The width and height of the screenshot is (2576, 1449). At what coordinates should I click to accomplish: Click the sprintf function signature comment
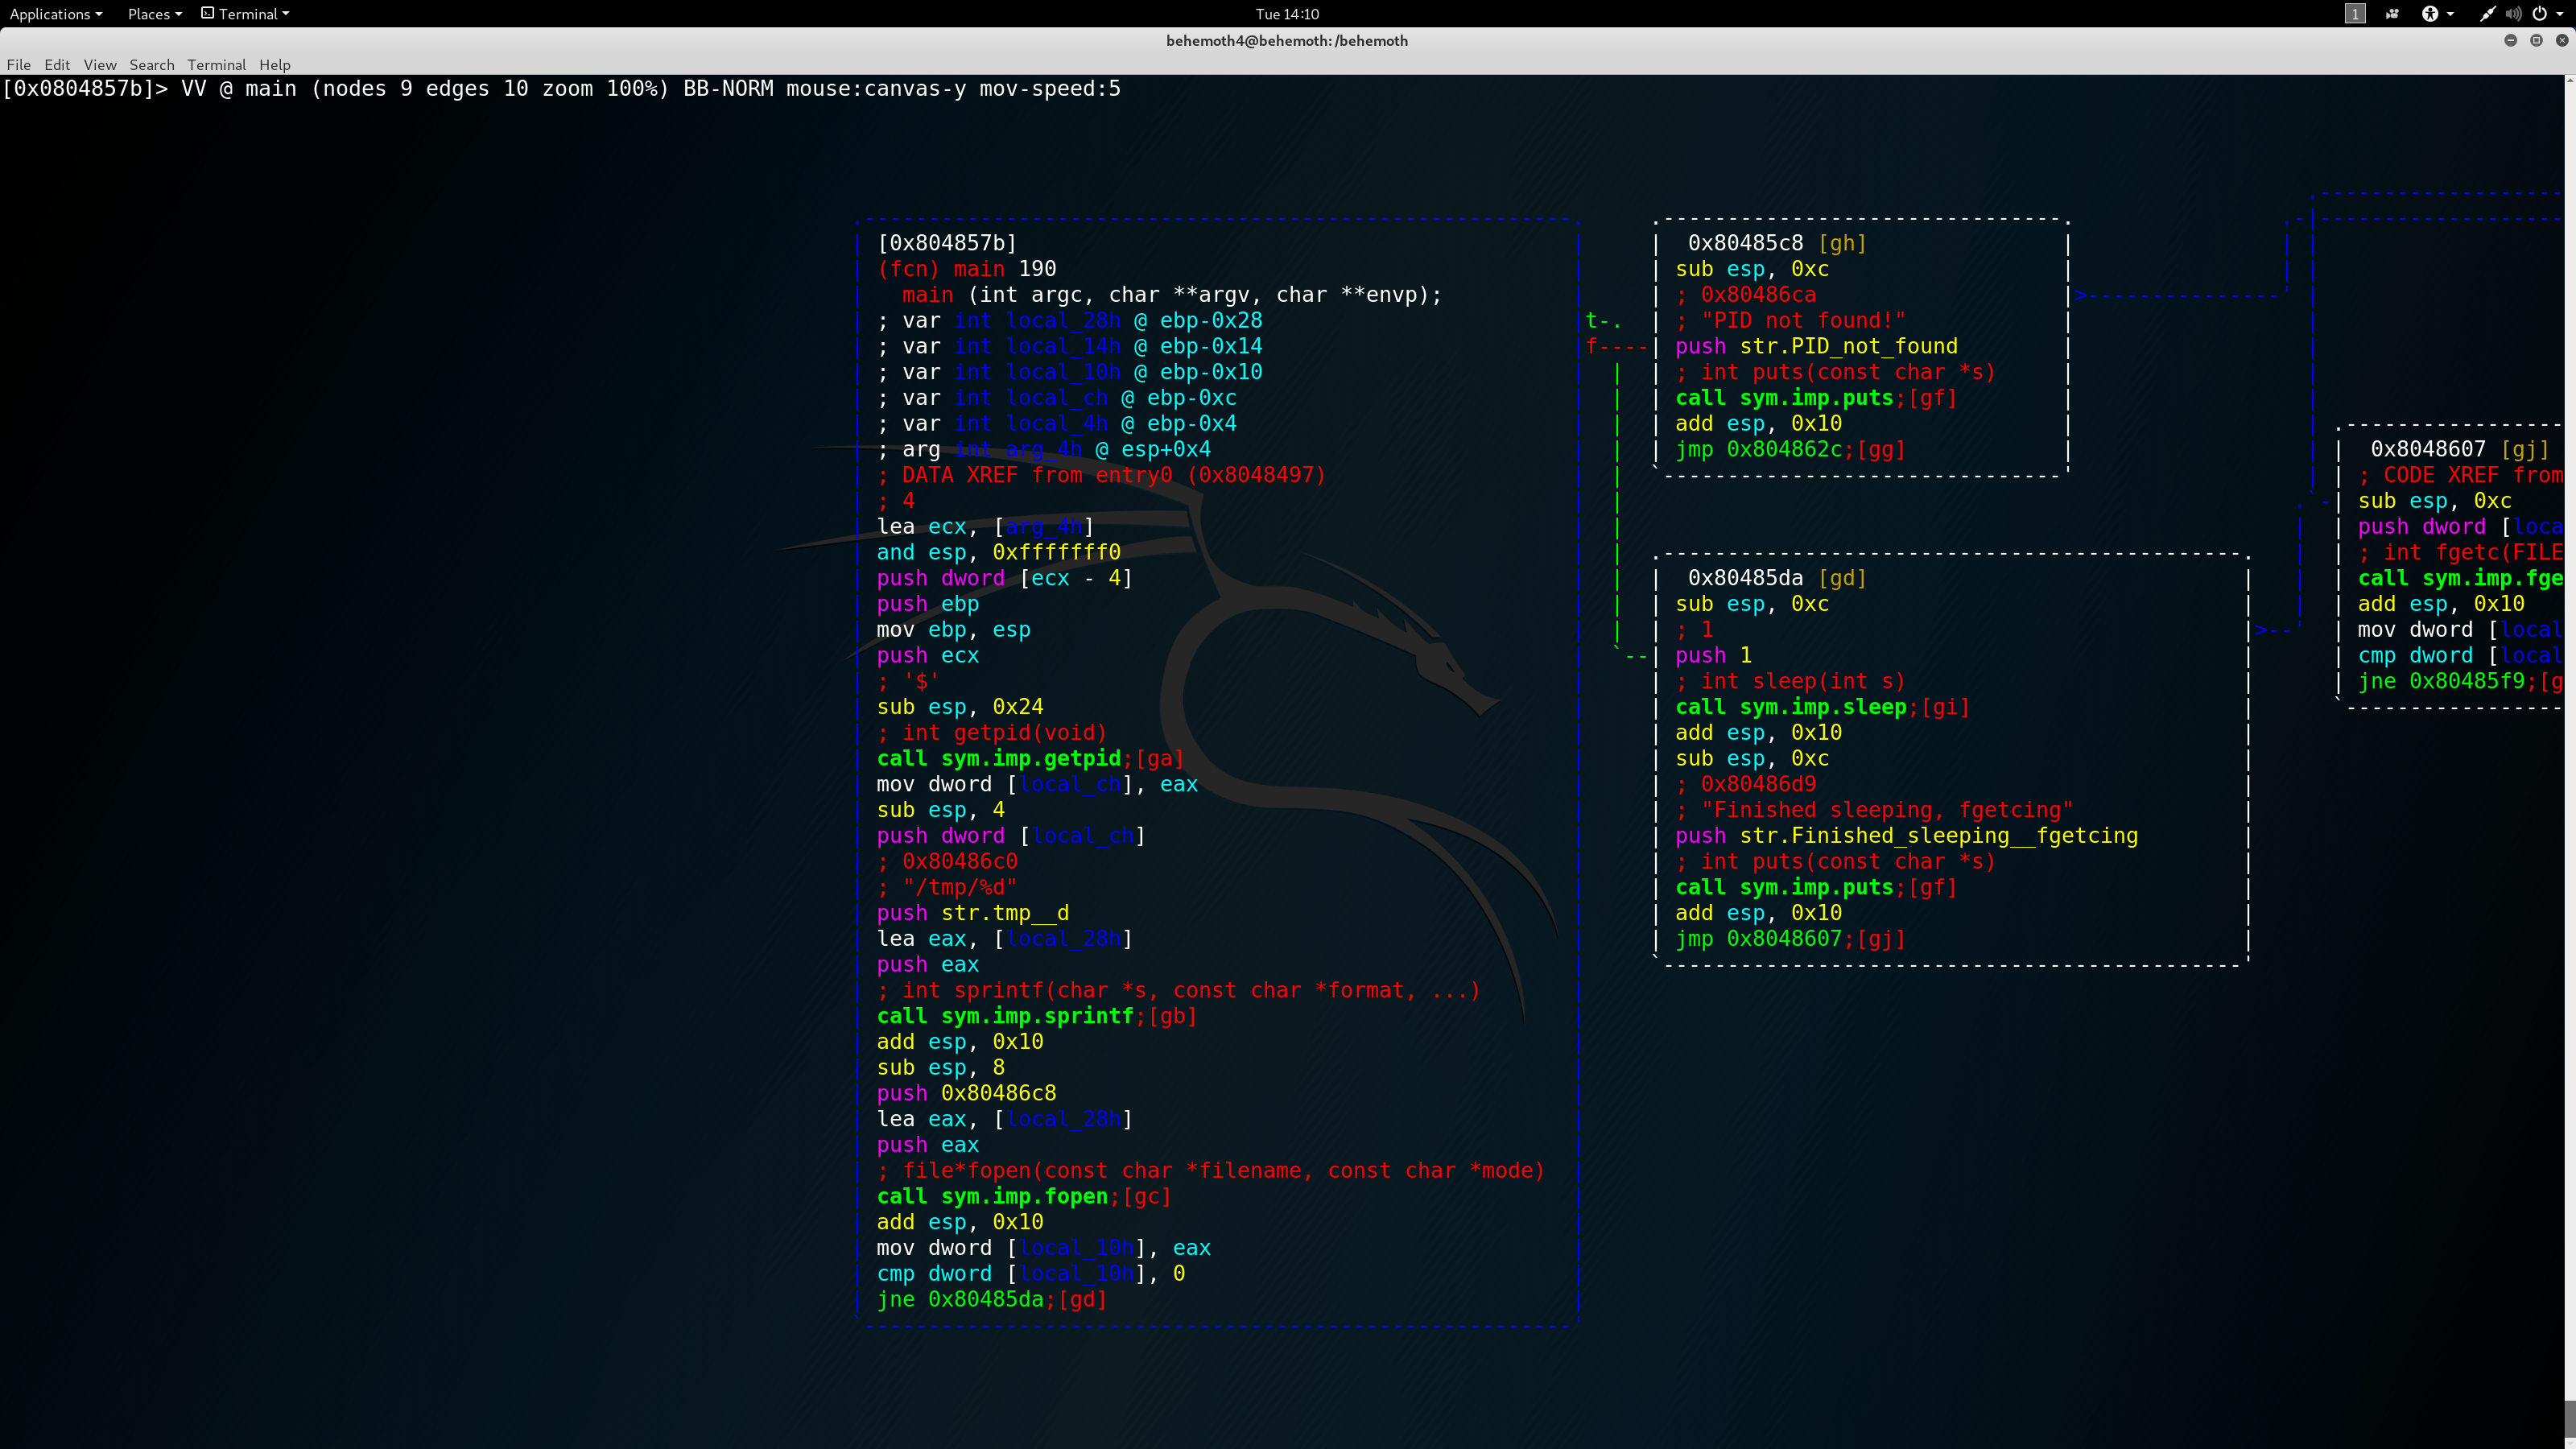tap(1178, 990)
